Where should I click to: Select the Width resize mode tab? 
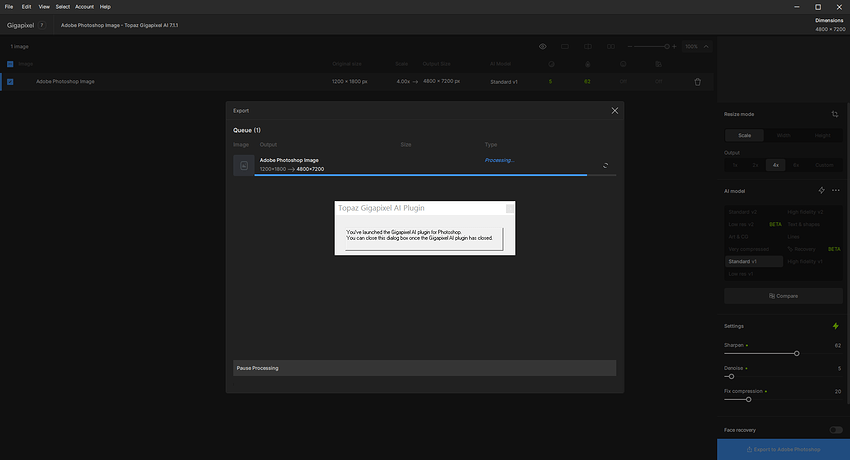click(783, 135)
